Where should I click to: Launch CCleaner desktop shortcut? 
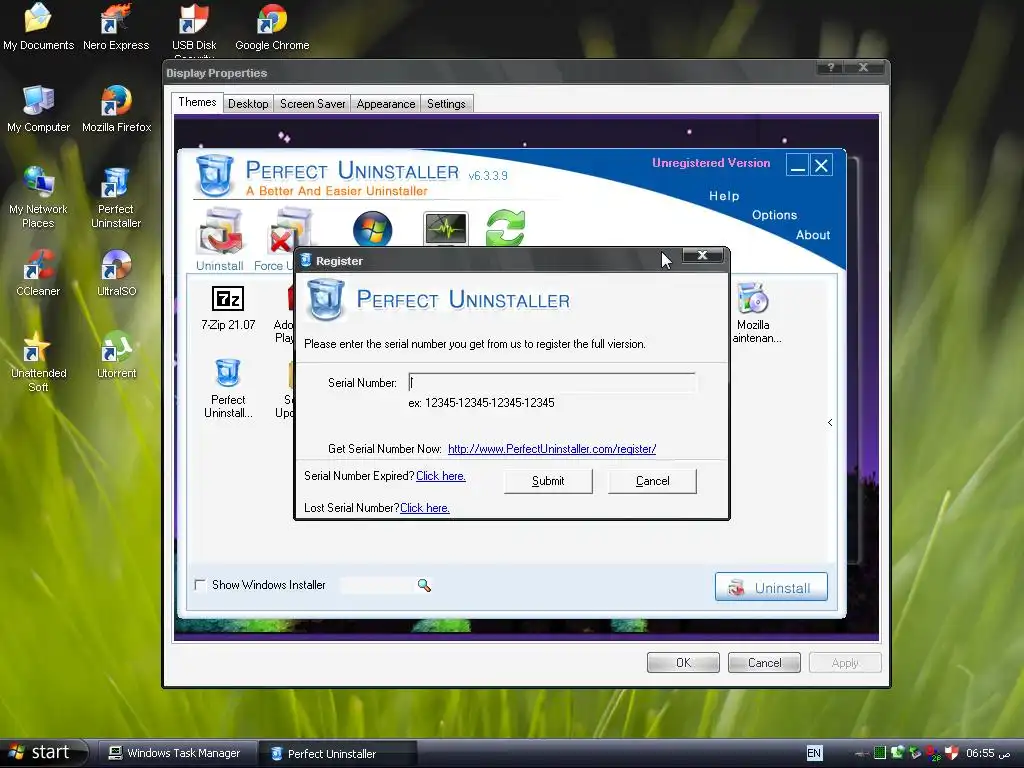click(x=38, y=273)
